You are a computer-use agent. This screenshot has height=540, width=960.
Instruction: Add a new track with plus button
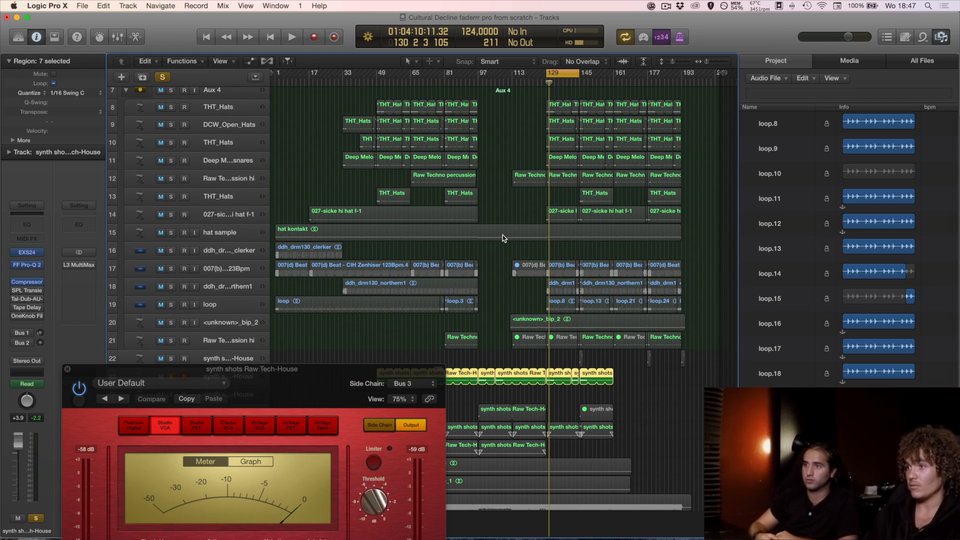121,77
